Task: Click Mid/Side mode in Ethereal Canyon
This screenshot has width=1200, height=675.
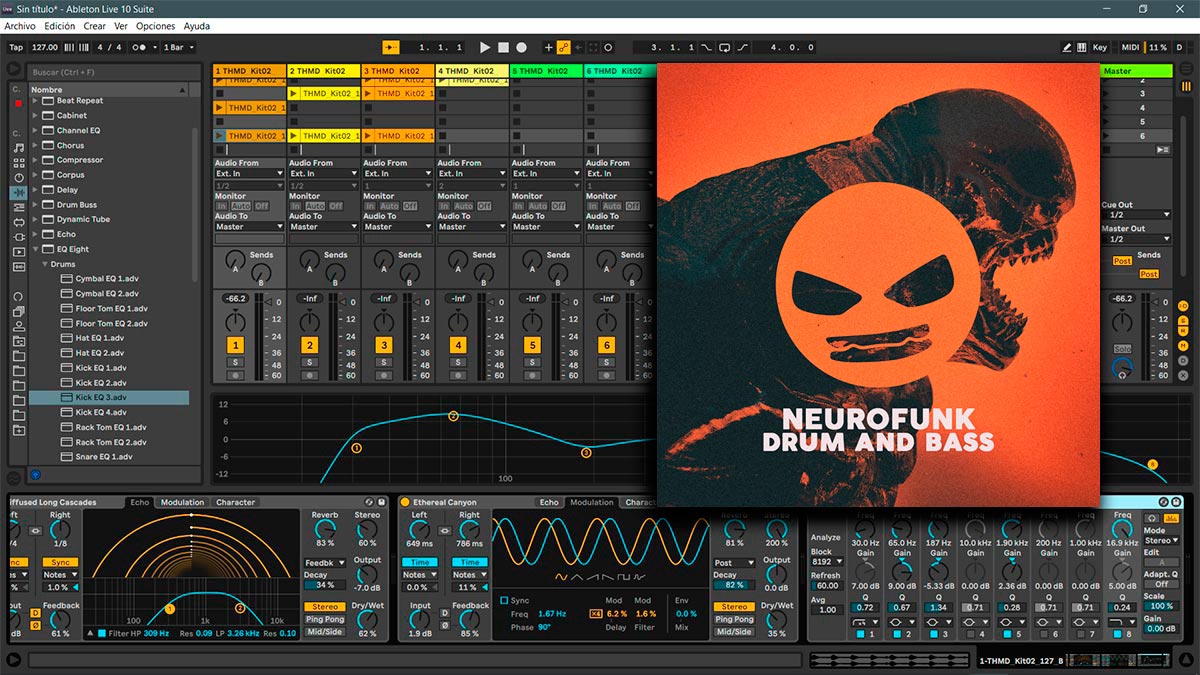Action: tap(734, 632)
